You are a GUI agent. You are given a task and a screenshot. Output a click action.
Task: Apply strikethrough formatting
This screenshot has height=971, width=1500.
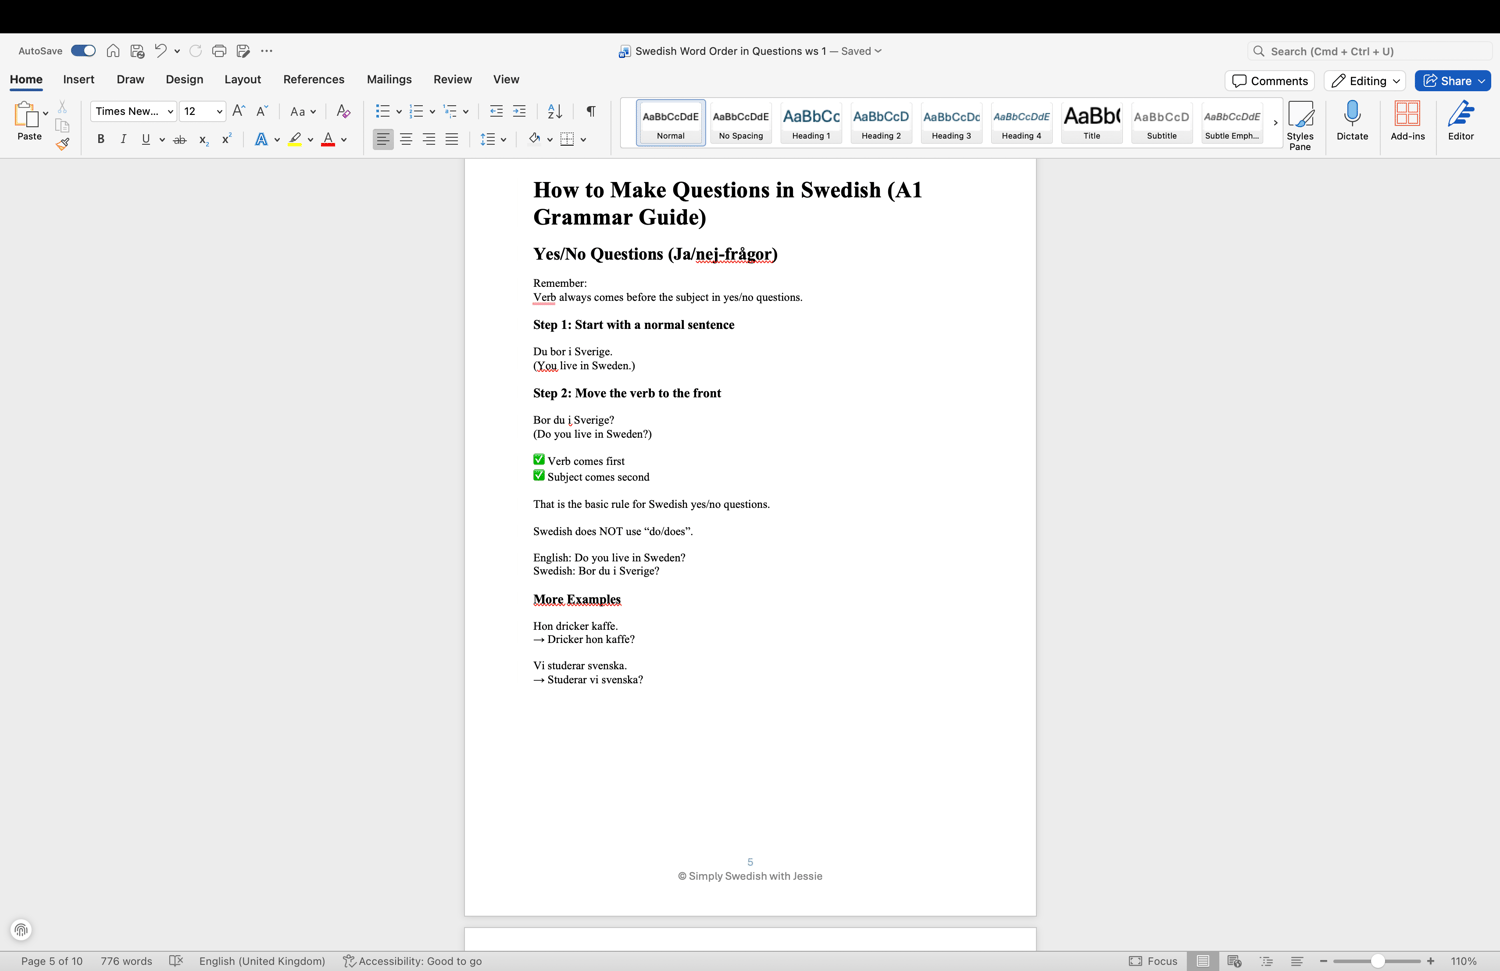coord(180,140)
